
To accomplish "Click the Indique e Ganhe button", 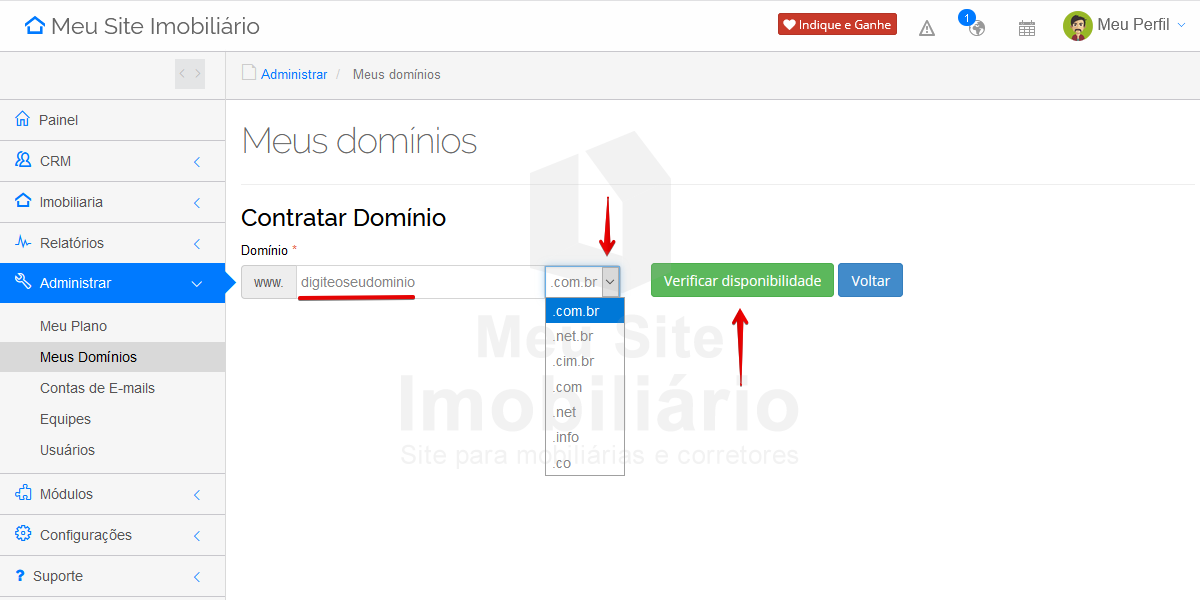I will (x=837, y=25).
